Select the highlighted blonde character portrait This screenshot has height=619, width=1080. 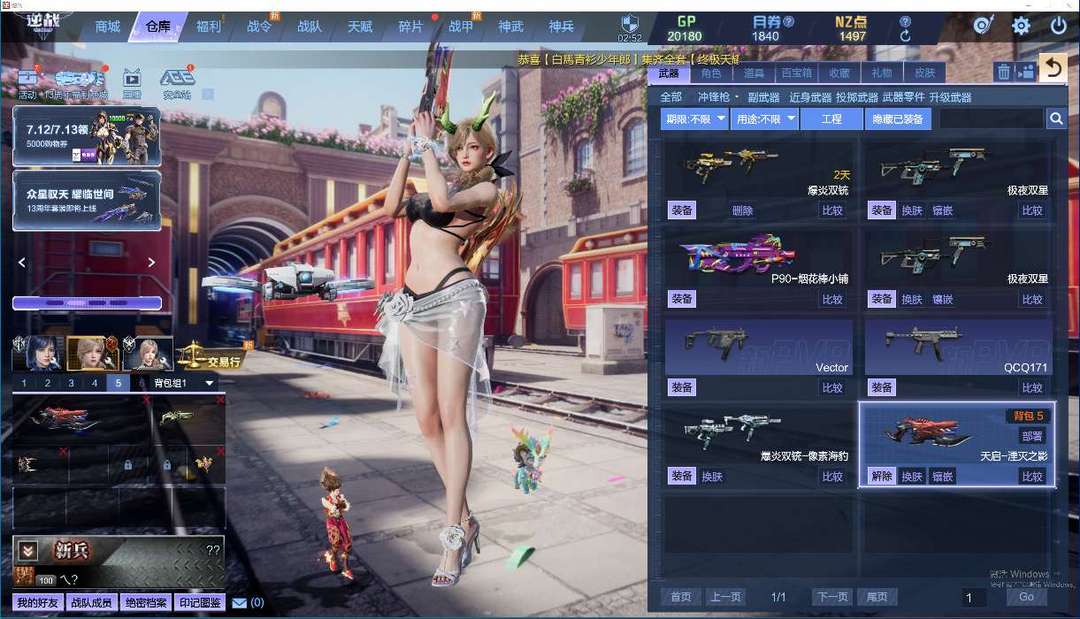point(93,353)
